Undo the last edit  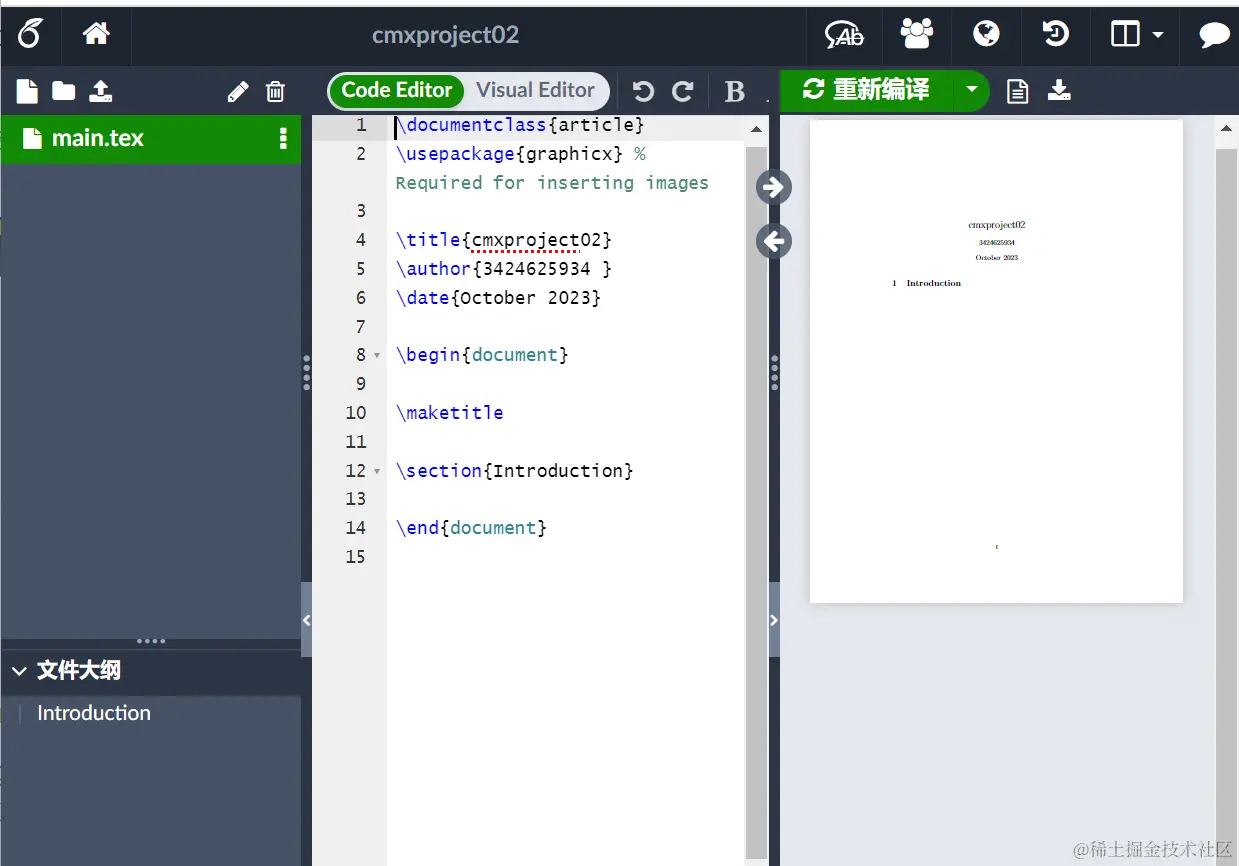pos(643,92)
